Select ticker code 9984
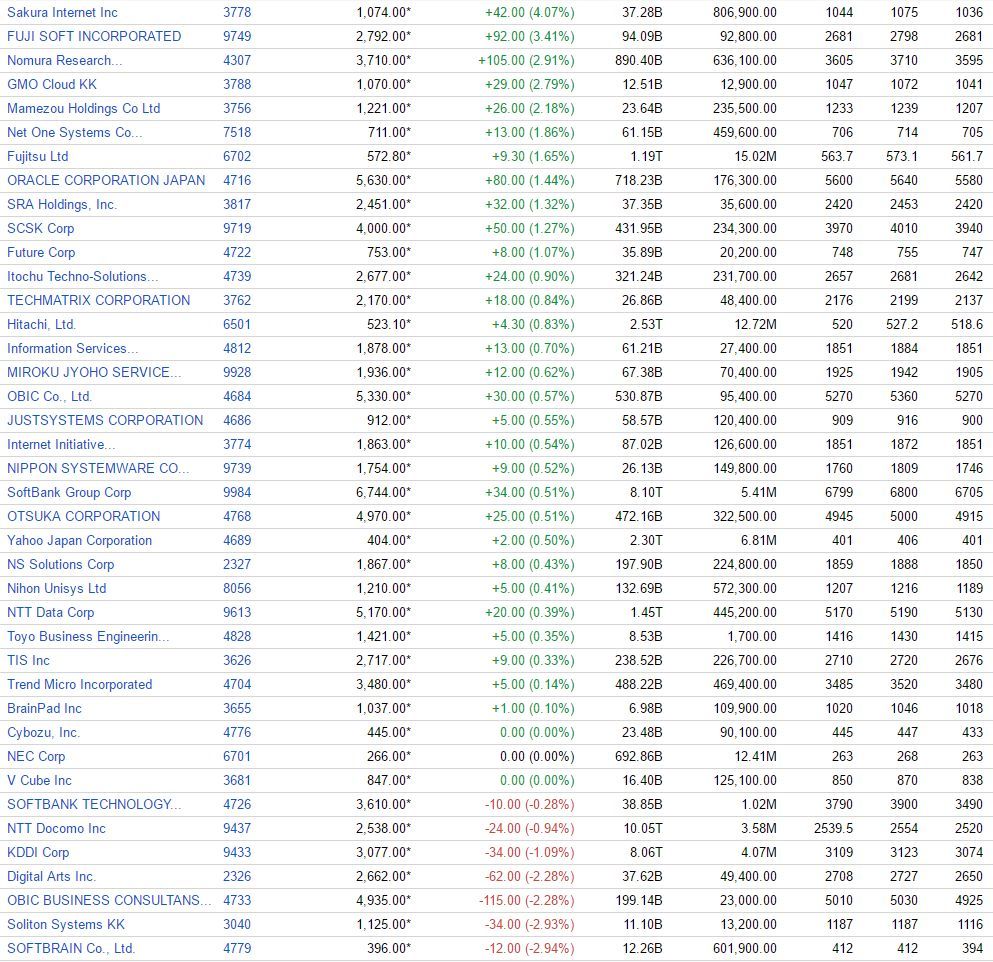Viewport: 993px width, 962px height. point(237,493)
